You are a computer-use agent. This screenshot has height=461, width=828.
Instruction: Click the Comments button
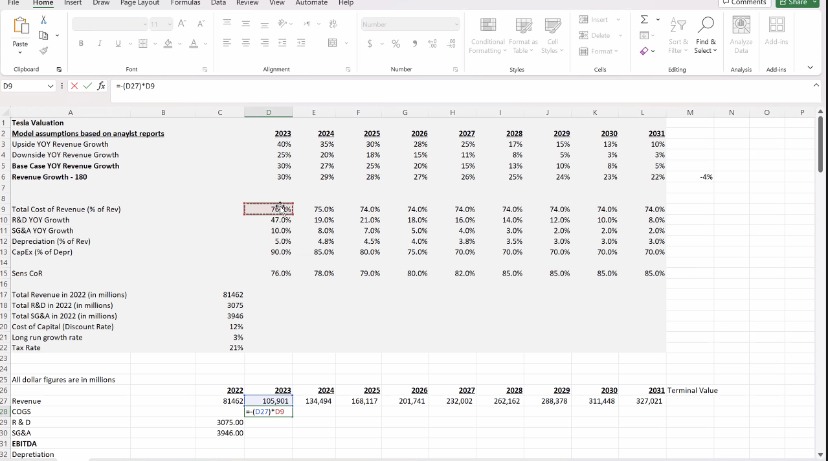(x=745, y=3)
